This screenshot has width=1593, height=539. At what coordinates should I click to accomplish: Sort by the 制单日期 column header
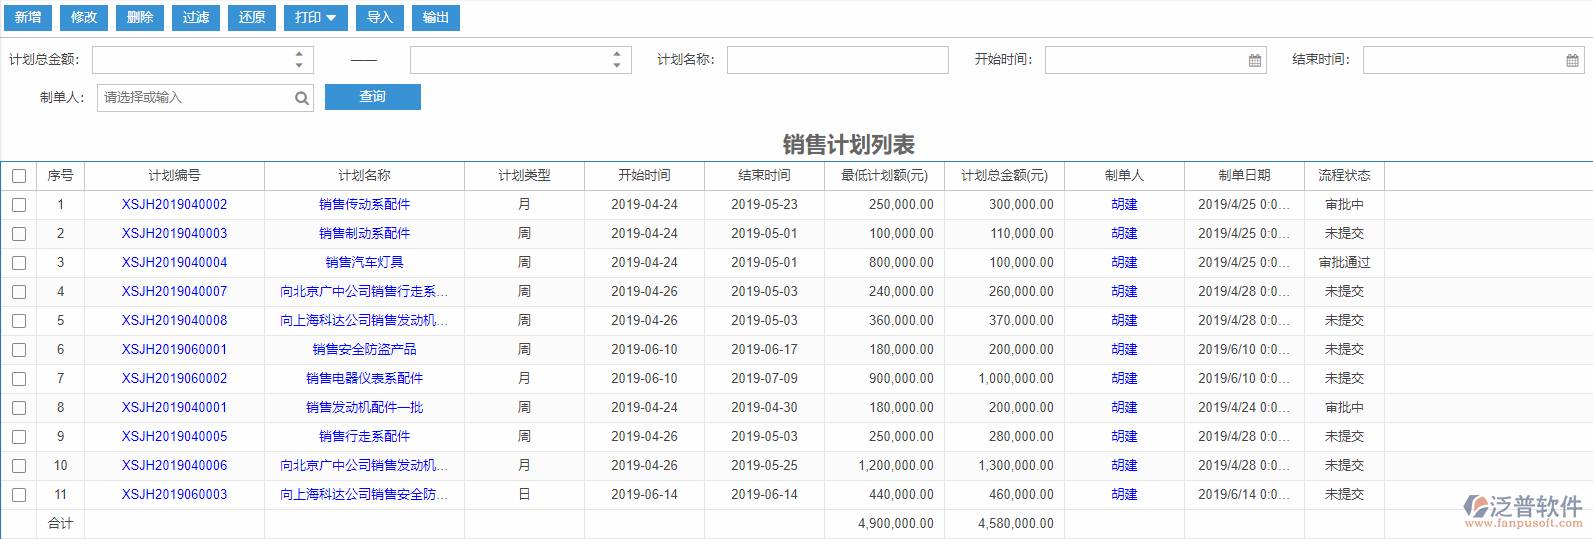(x=1245, y=176)
